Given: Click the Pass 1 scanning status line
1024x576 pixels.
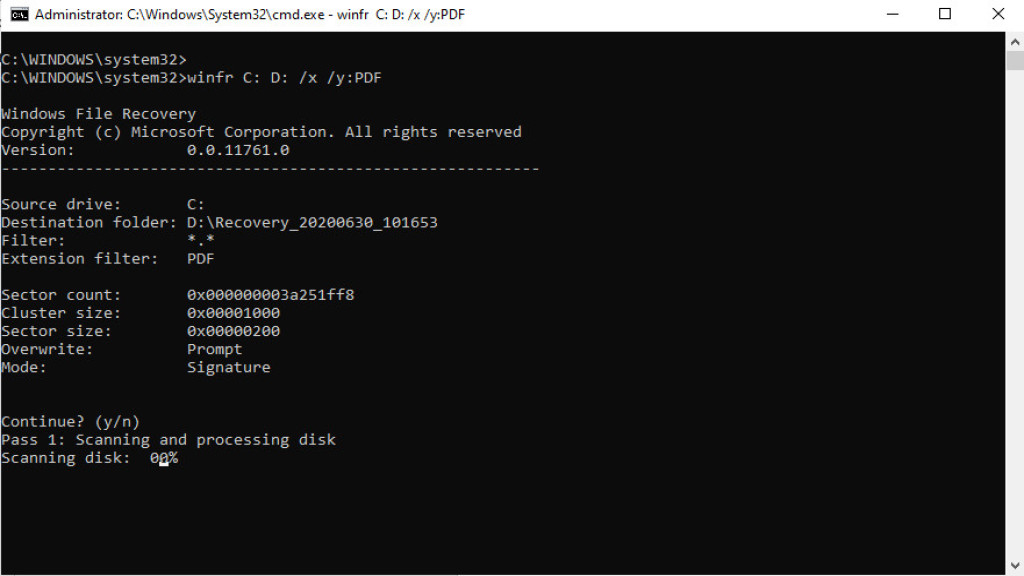Looking at the screenshot, I should tap(168, 439).
